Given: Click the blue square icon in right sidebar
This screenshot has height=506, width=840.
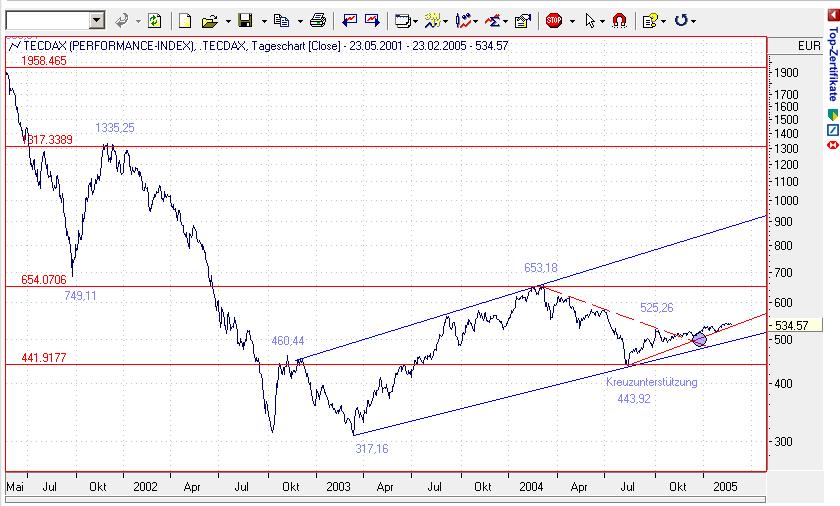Looking at the screenshot, I should click(x=832, y=130).
